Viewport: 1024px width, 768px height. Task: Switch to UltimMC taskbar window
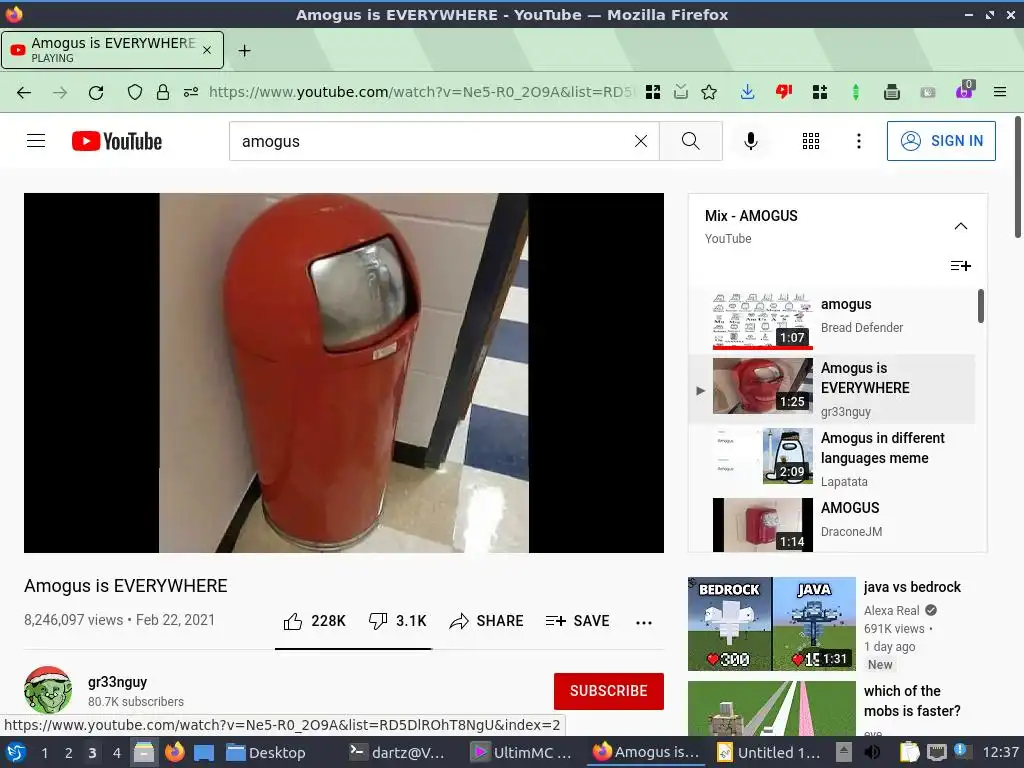(522, 753)
